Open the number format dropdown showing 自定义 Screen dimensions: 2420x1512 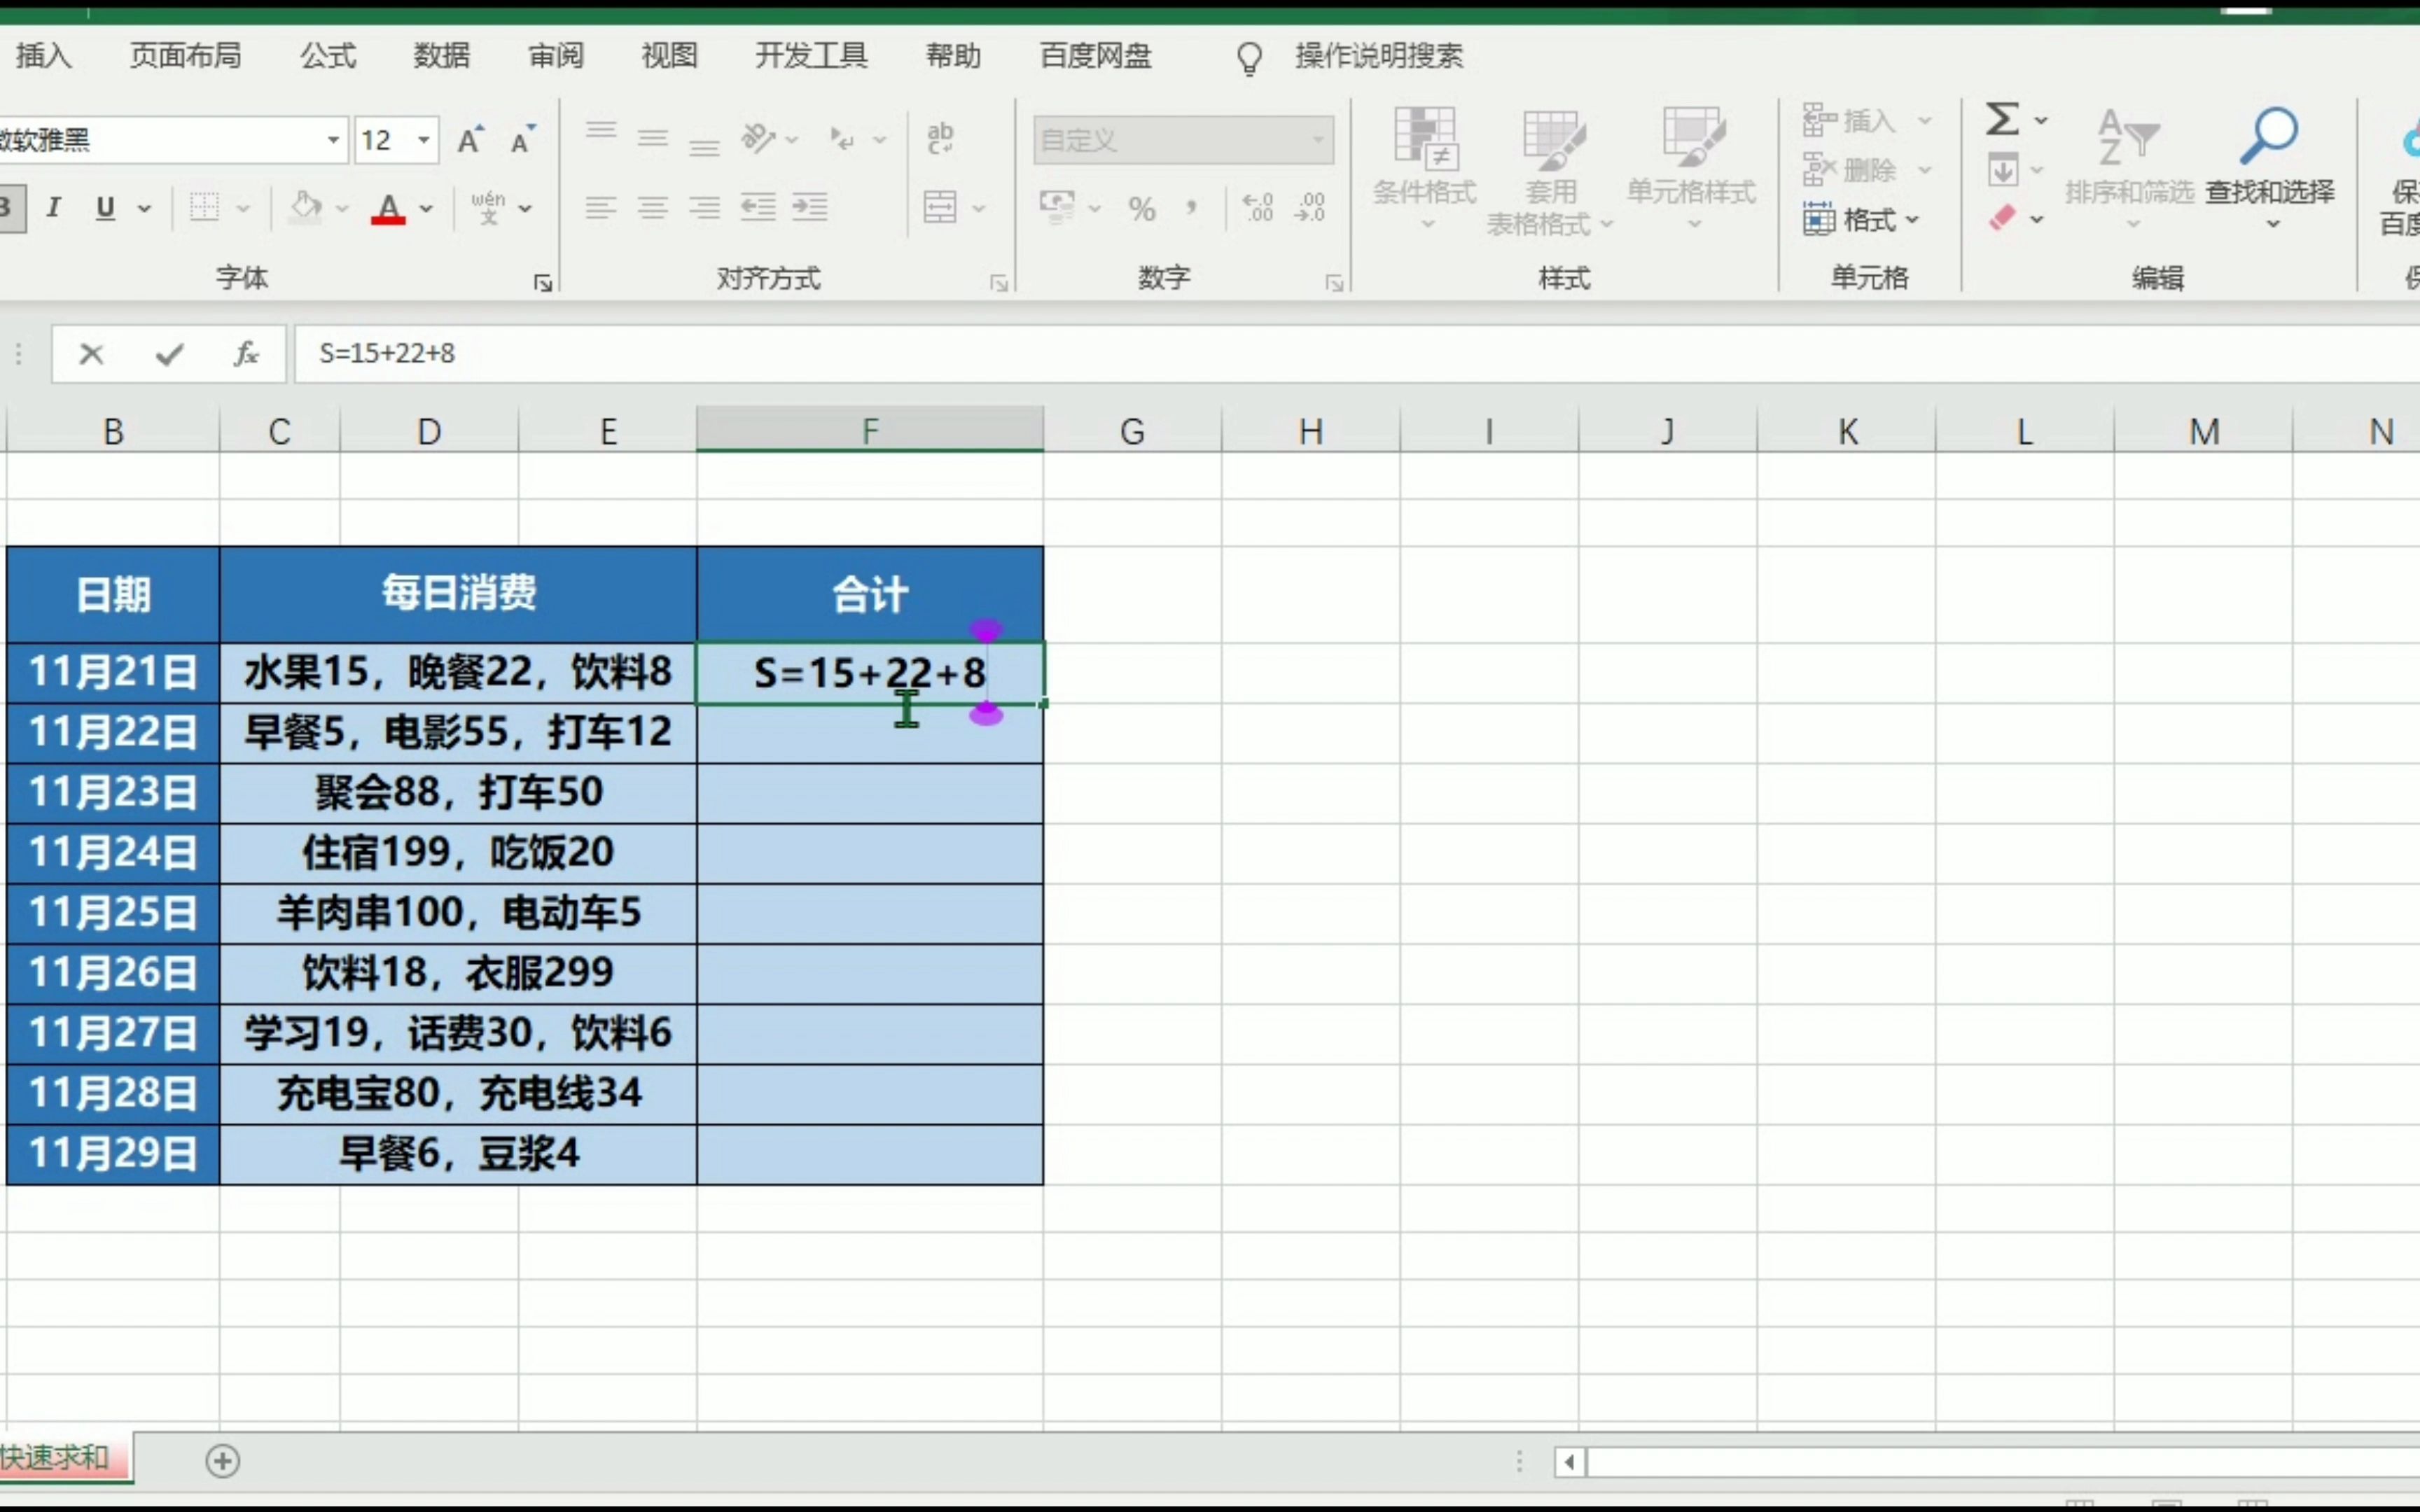pos(1318,140)
